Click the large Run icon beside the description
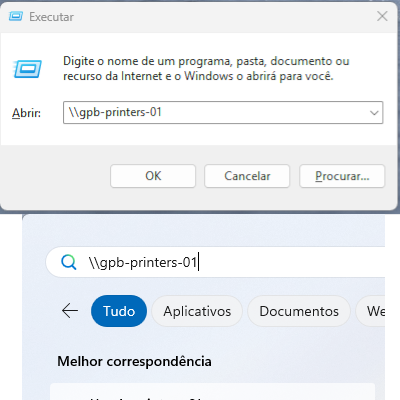This screenshot has width=400, height=400. [x=27, y=69]
